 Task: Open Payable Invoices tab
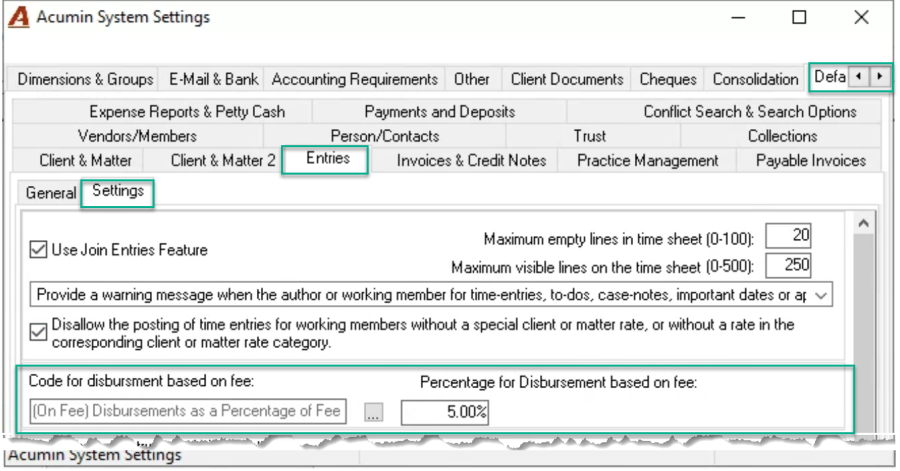(x=810, y=160)
